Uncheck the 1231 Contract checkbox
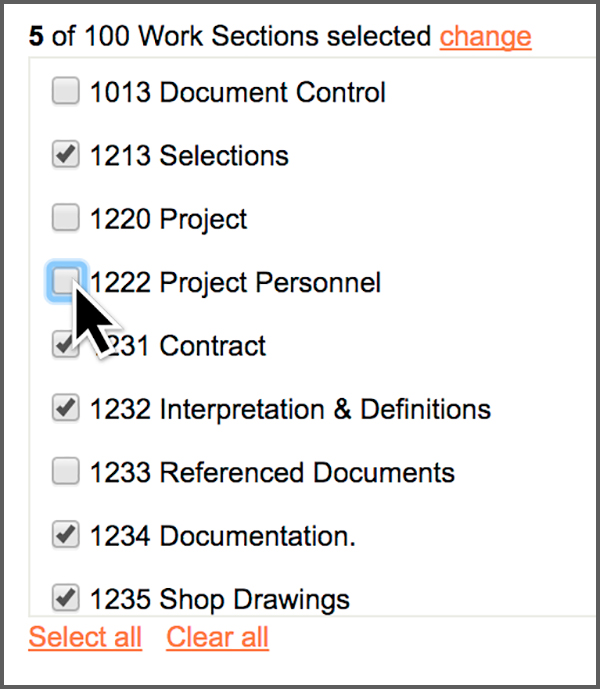 tap(62, 345)
